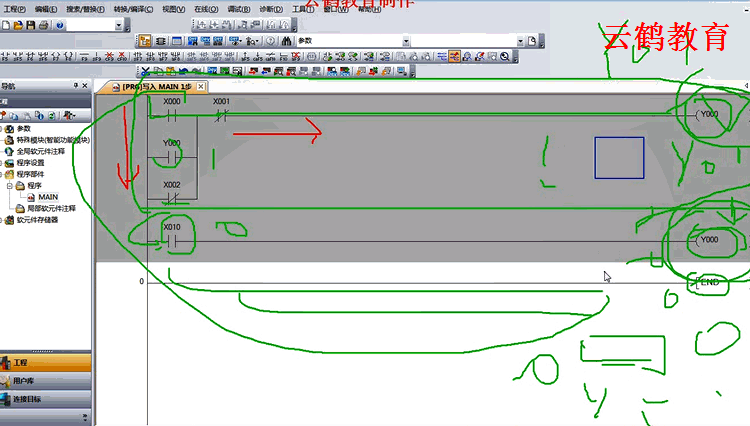Toggle the highlighted orange ladder mode icon
Viewport: 750px width, 426px height.
454,57
